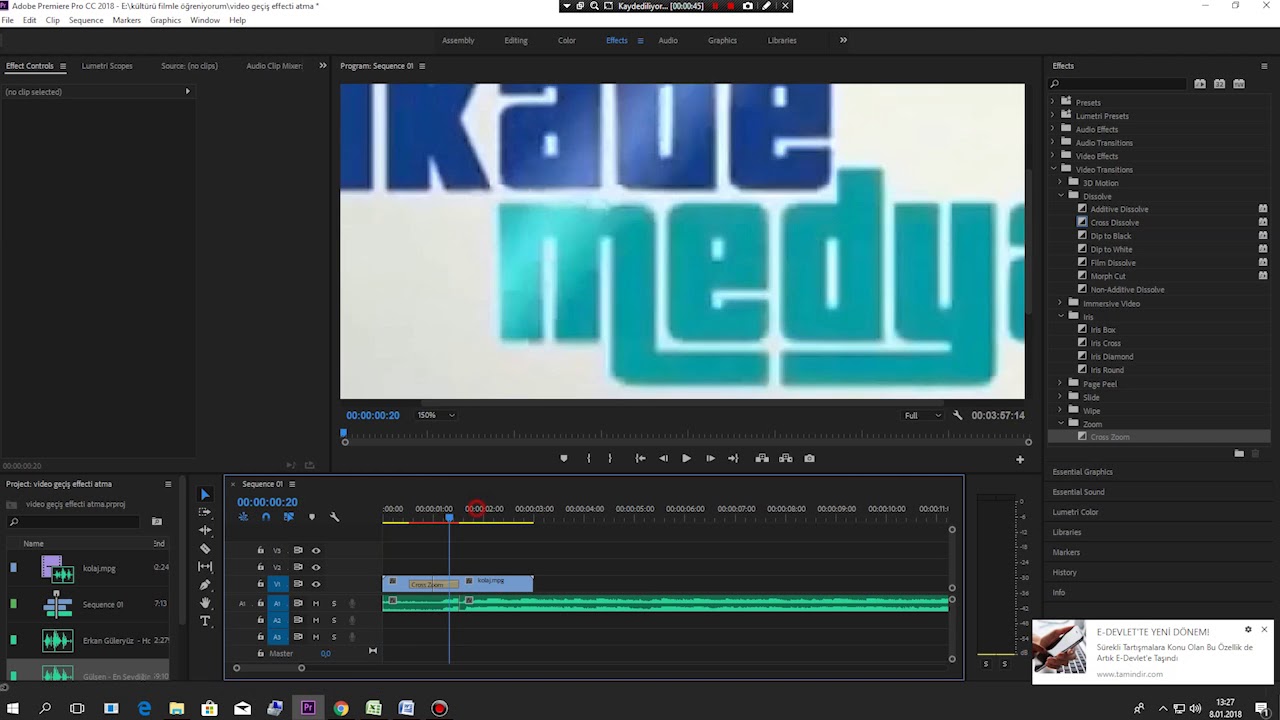
Task: Click Mark Out bracket icon
Action: pyautogui.click(x=610, y=458)
